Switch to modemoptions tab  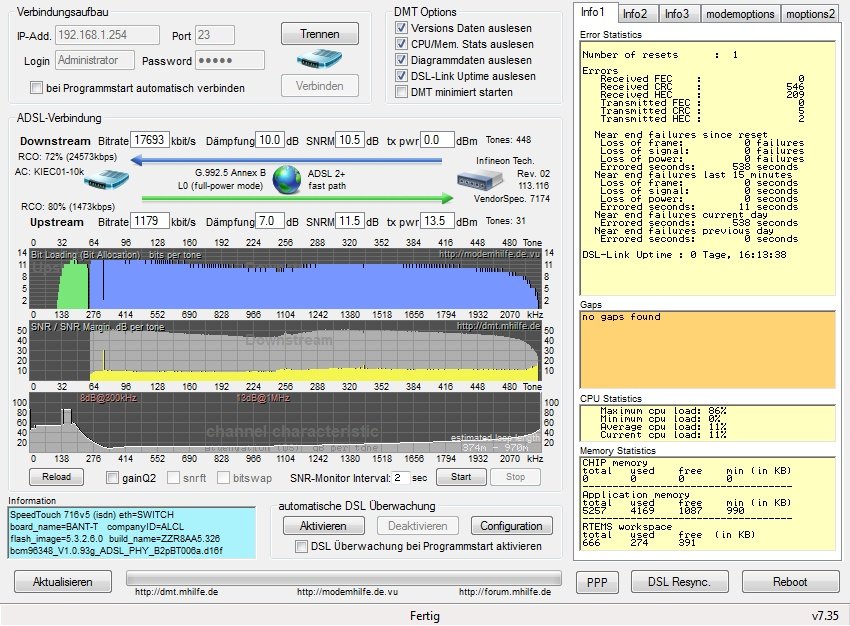pos(740,14)
